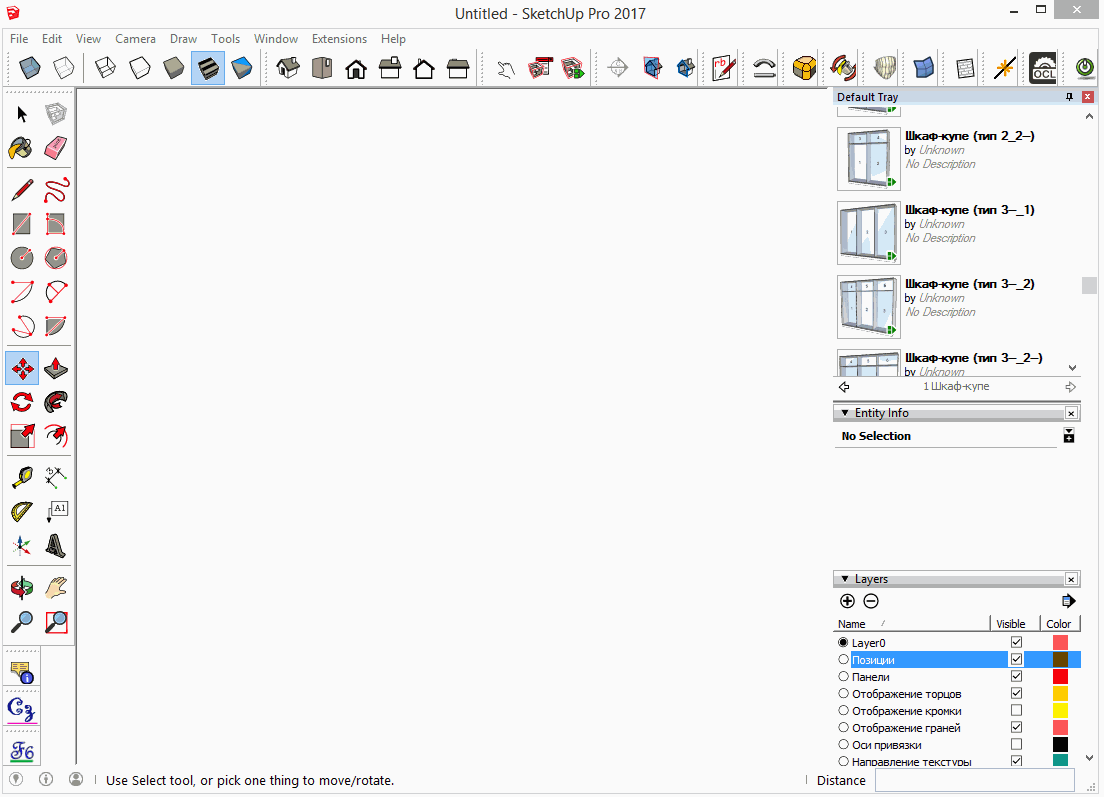
Task: Select the Orbit tool
Action: coord(22,587)
